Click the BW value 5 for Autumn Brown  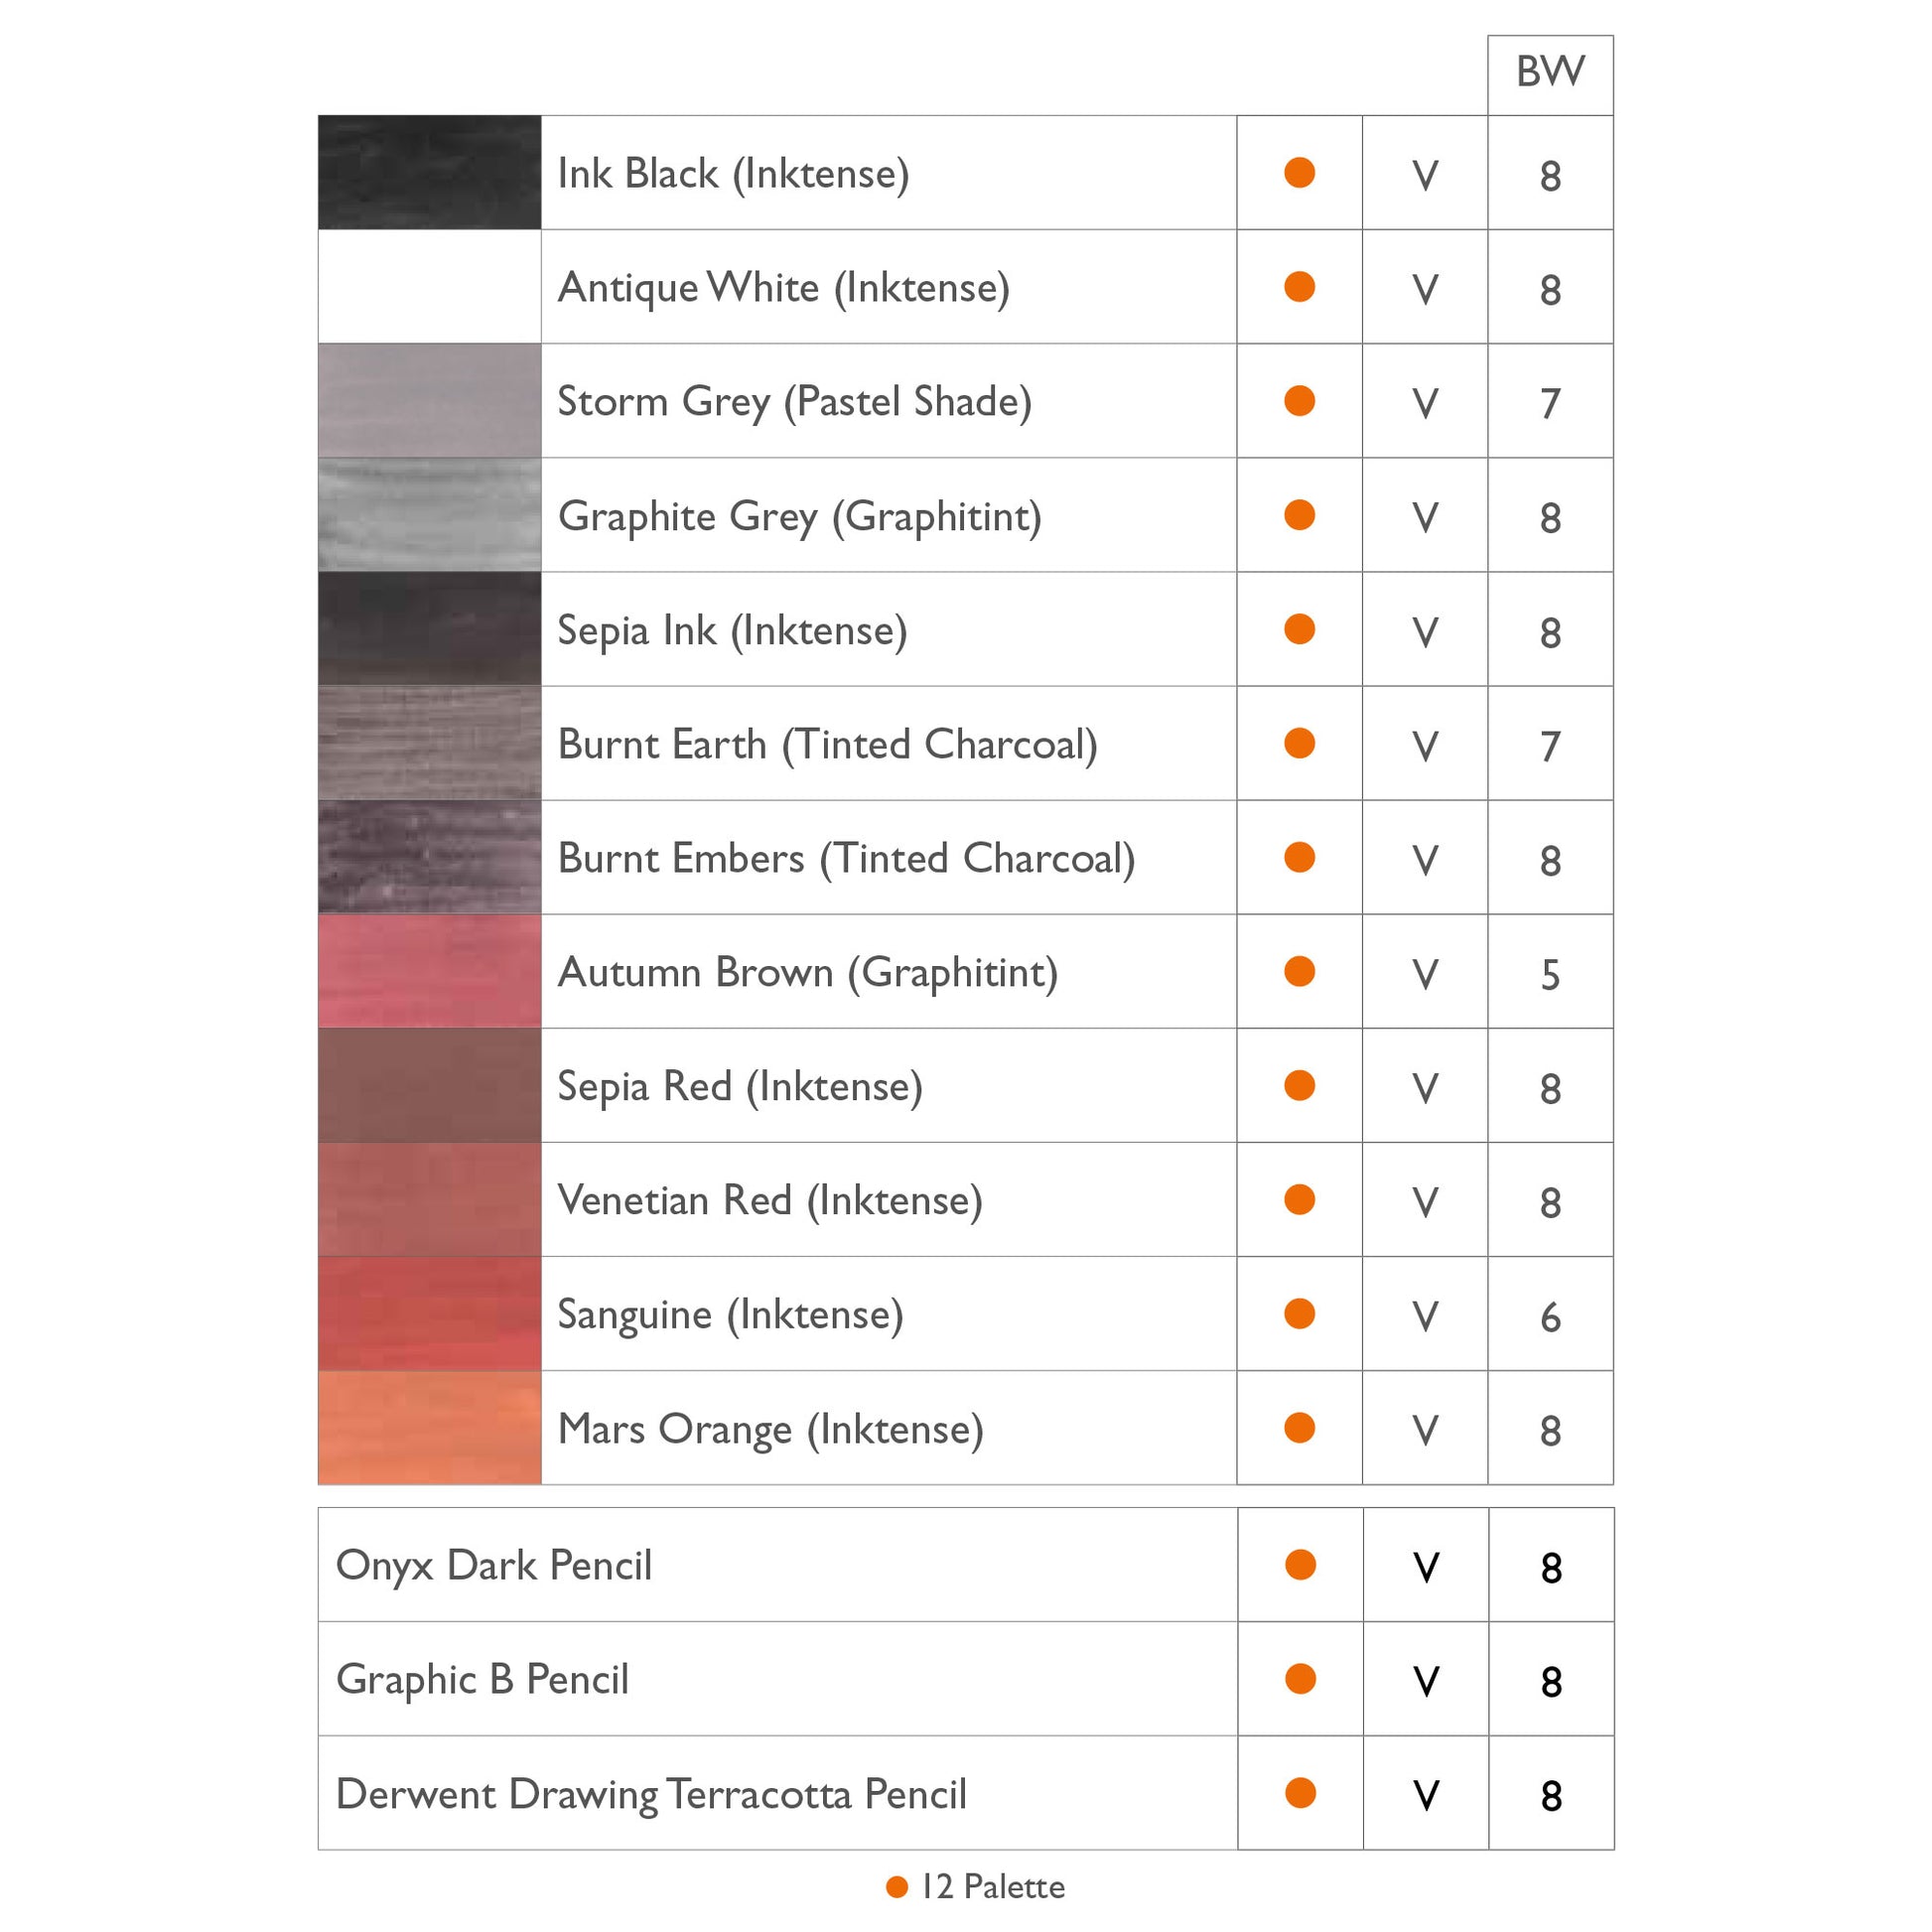click(1550, 973)
